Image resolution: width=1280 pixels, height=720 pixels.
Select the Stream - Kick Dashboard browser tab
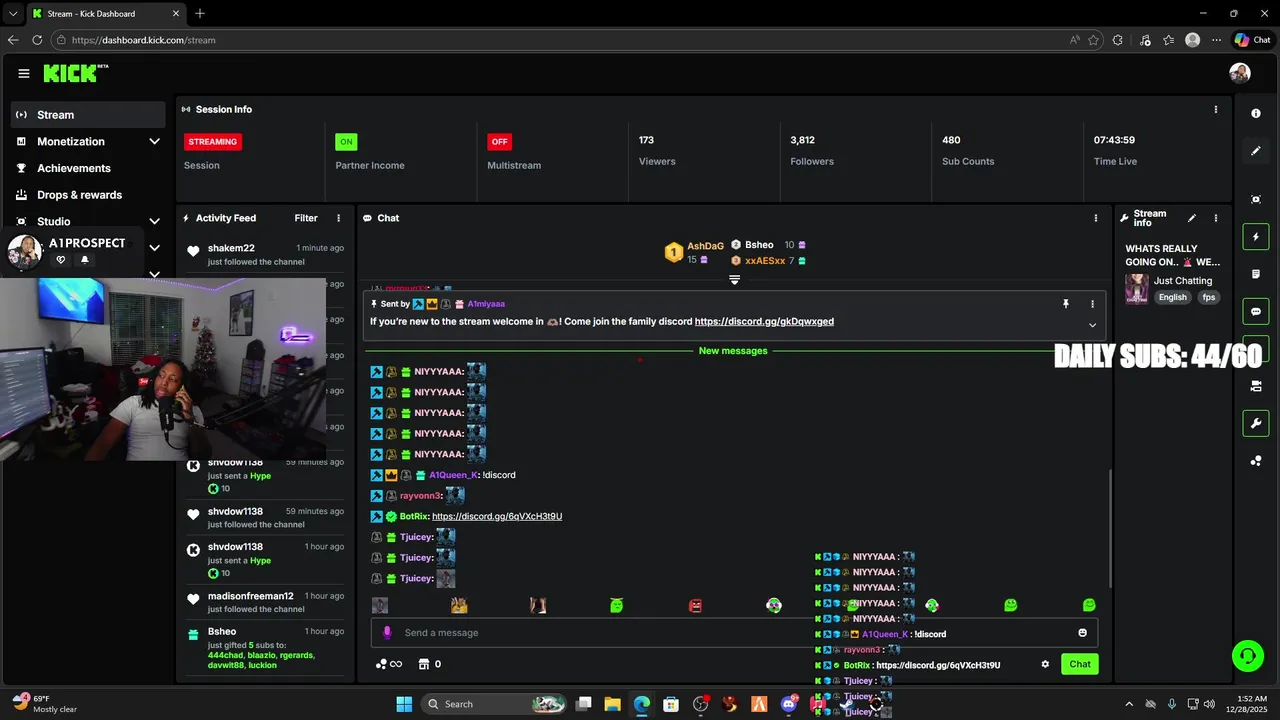pyautogui.click(x=105, y=13)
